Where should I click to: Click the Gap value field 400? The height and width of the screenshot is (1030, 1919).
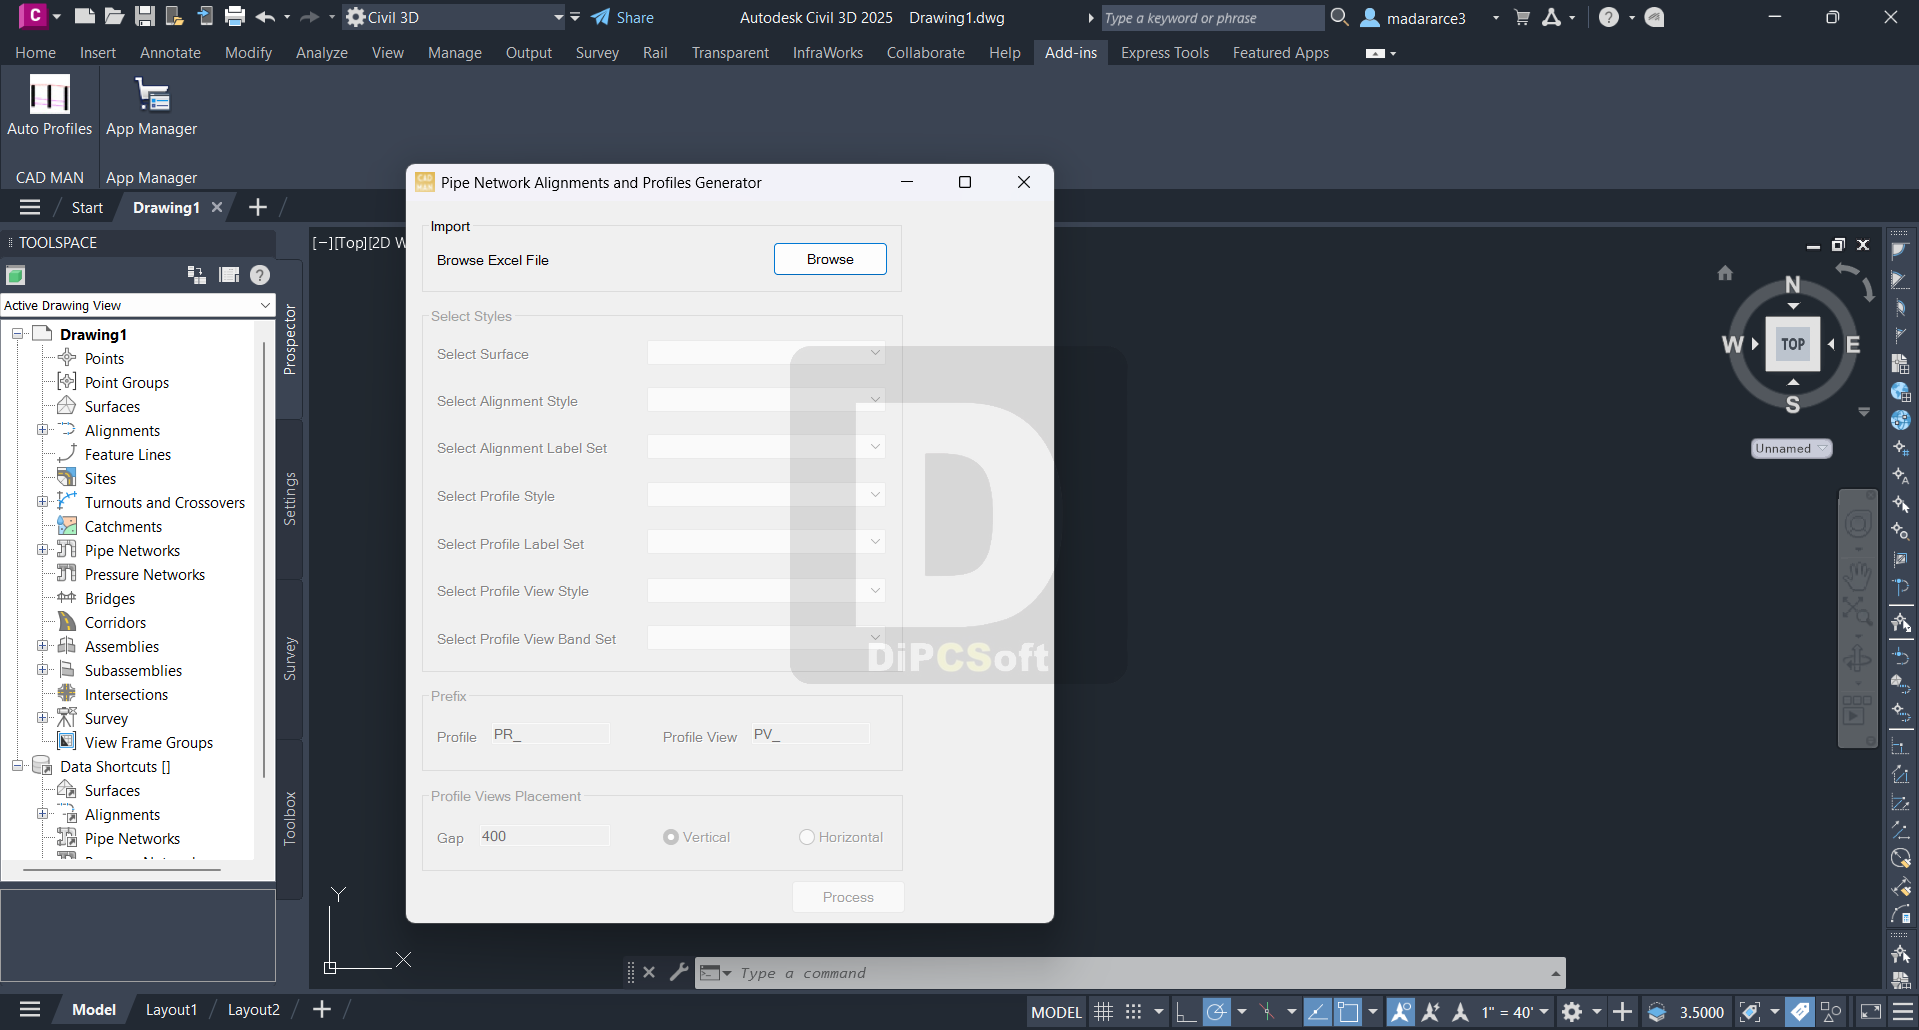543,836
